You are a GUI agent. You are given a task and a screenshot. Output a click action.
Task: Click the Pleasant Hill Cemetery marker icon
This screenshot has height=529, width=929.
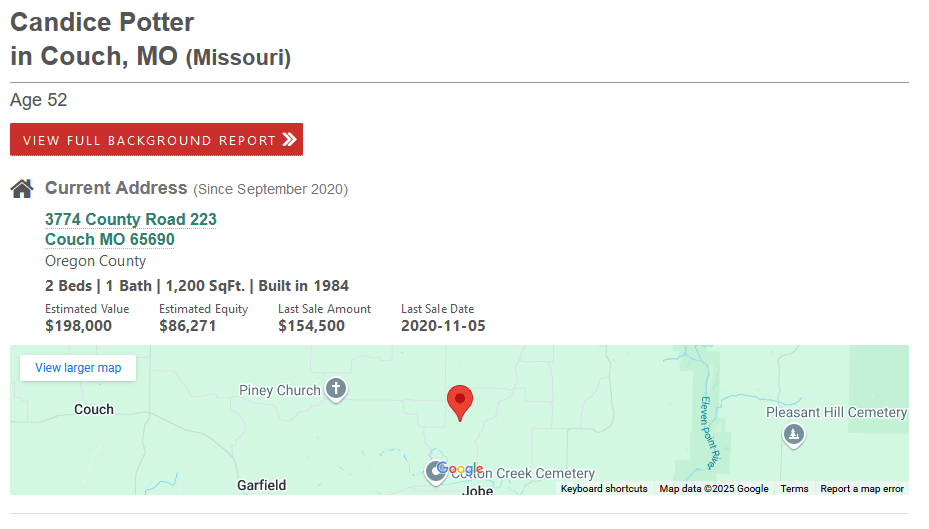(x=794, y=435)
